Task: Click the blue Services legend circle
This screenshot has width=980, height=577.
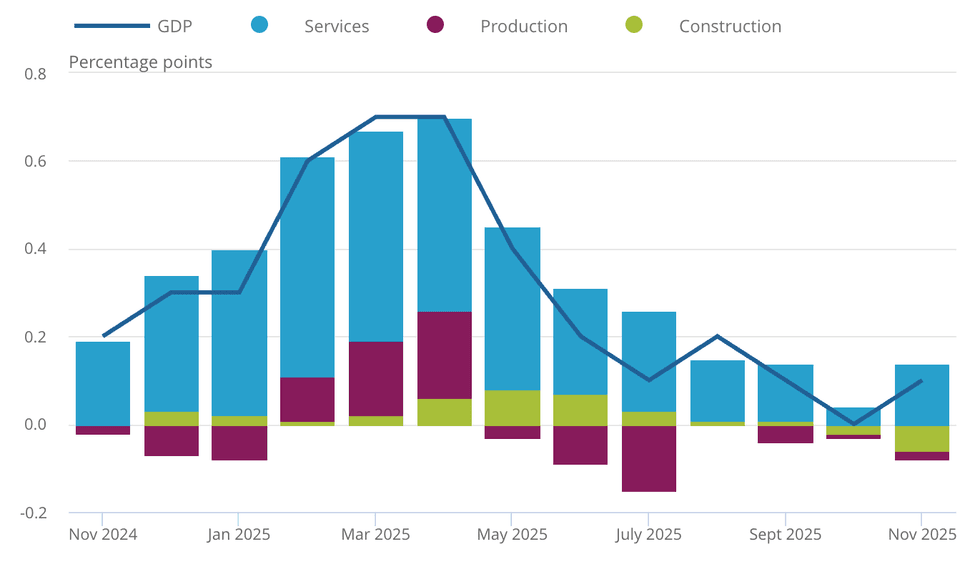Action: click(259, 25)
